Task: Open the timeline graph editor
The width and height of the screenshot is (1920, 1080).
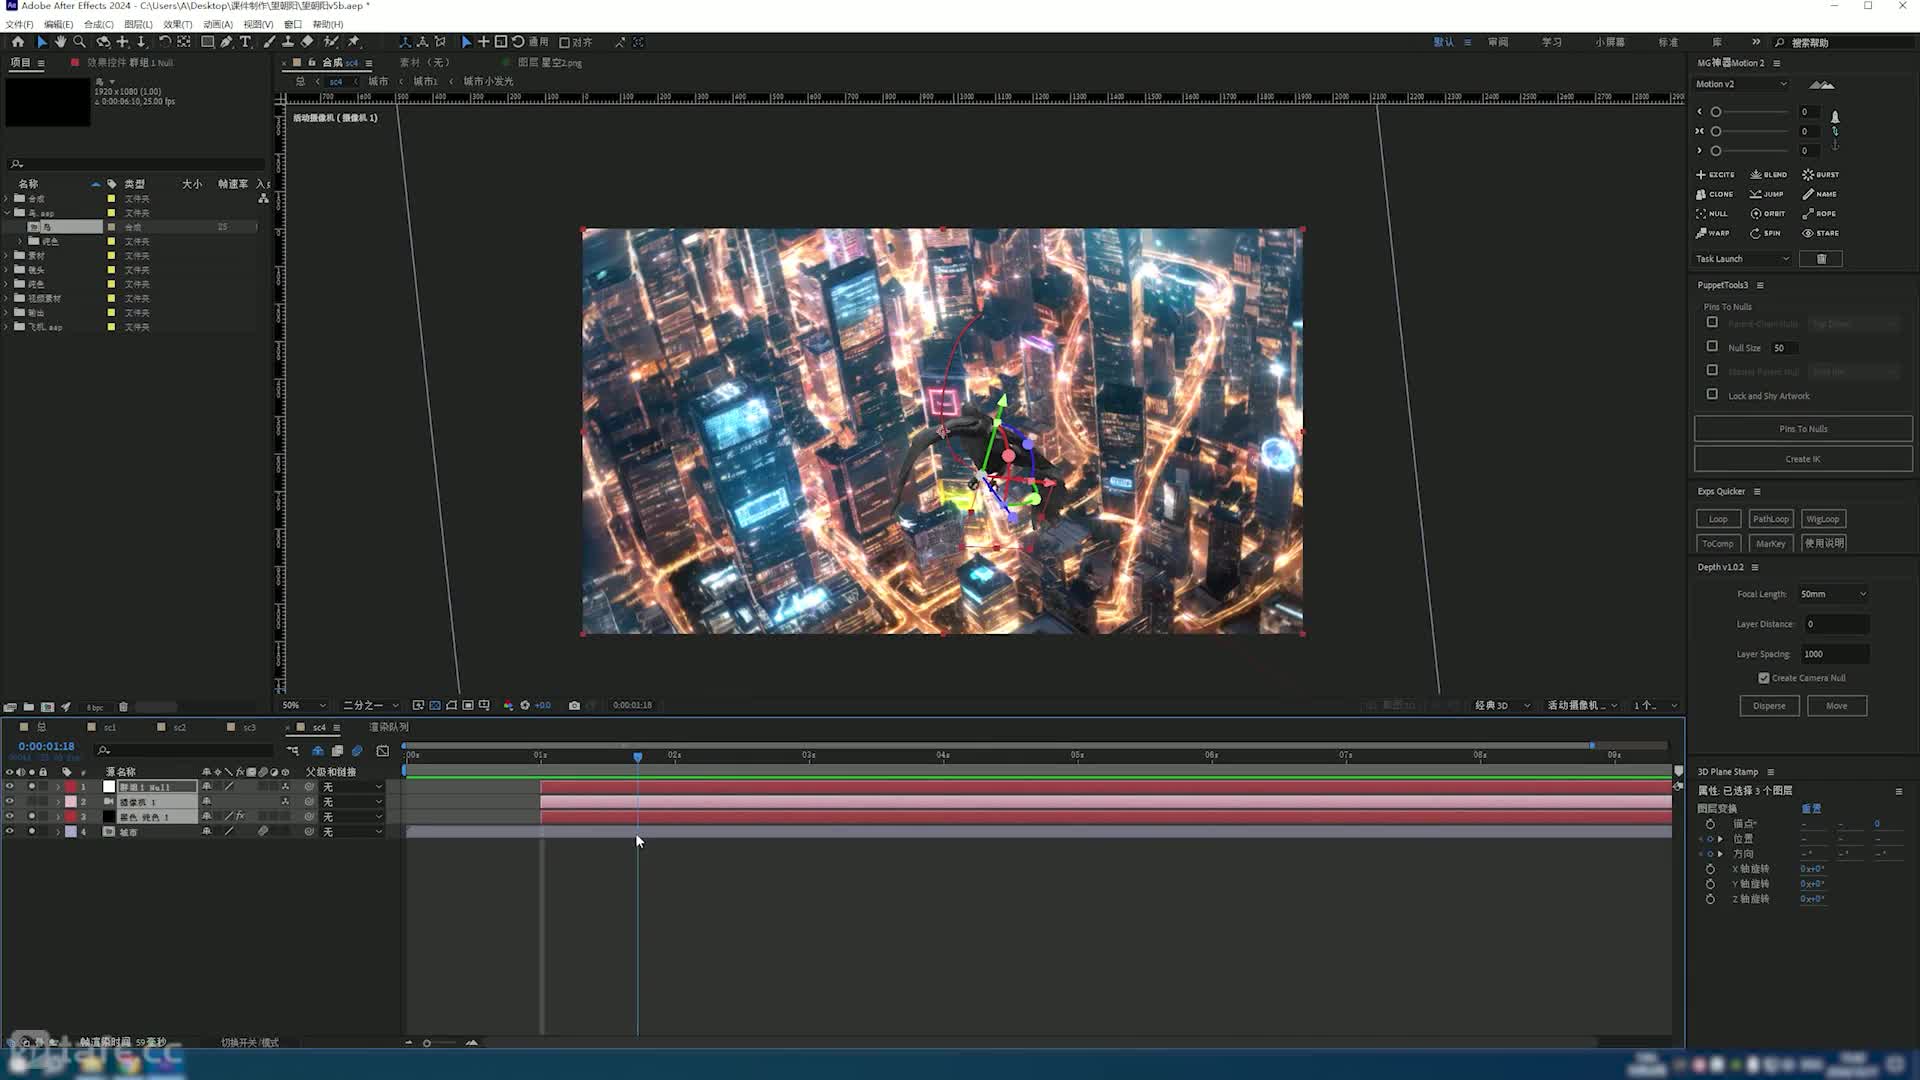Action: point(383,751)
